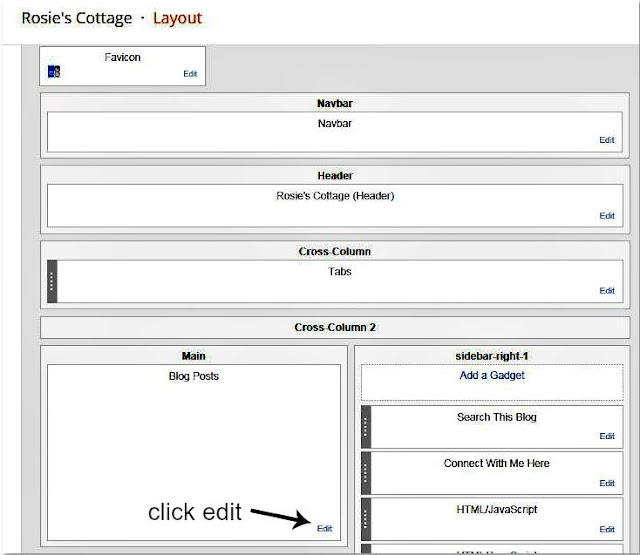The image size is (640, 555).
Task: Edit the Connect With Me Here gadget
Action: (x=607, y=483)
